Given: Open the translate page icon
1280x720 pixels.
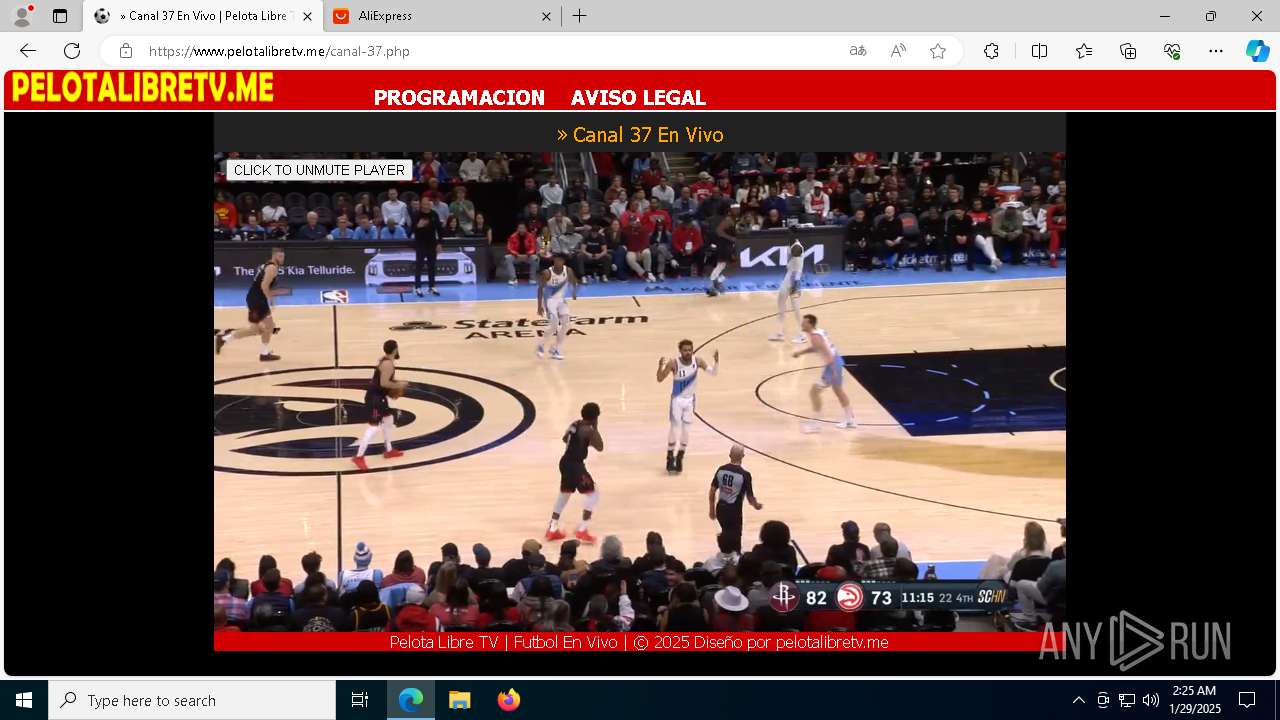Looking at the screenshot, I should (858, 51).
